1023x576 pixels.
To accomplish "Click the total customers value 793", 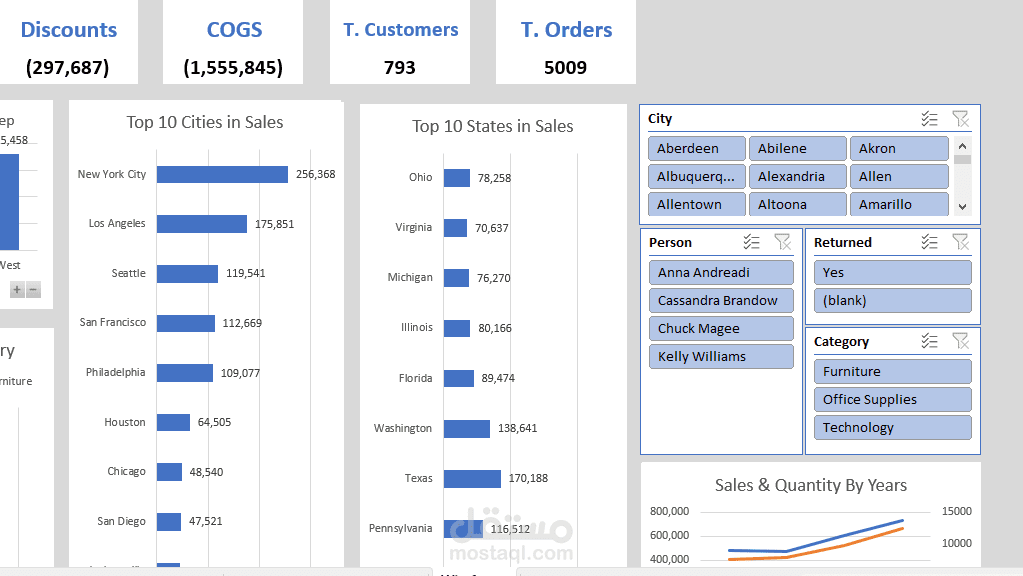I will (399, 68).
